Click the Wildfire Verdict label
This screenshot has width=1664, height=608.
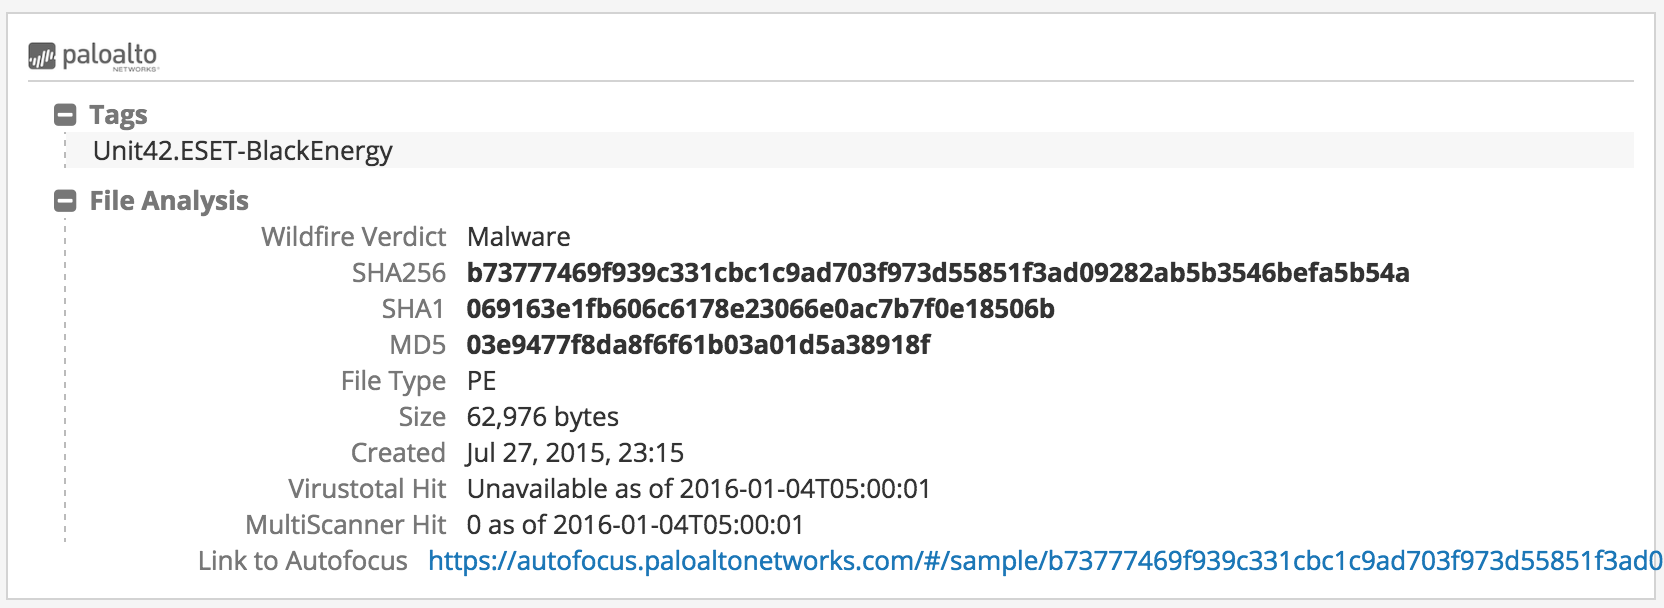click(x=353, y=237)
